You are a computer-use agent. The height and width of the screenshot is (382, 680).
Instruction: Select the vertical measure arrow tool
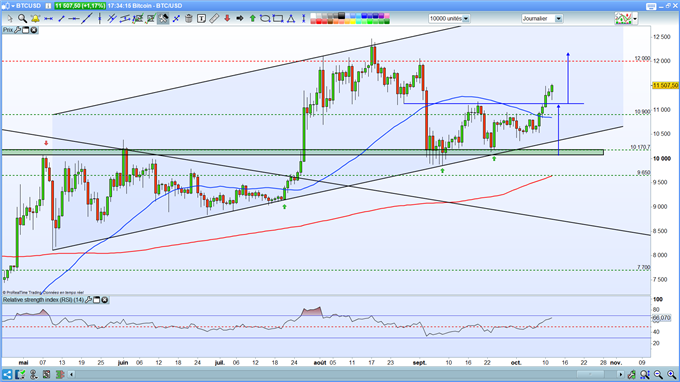coord(304,19)
